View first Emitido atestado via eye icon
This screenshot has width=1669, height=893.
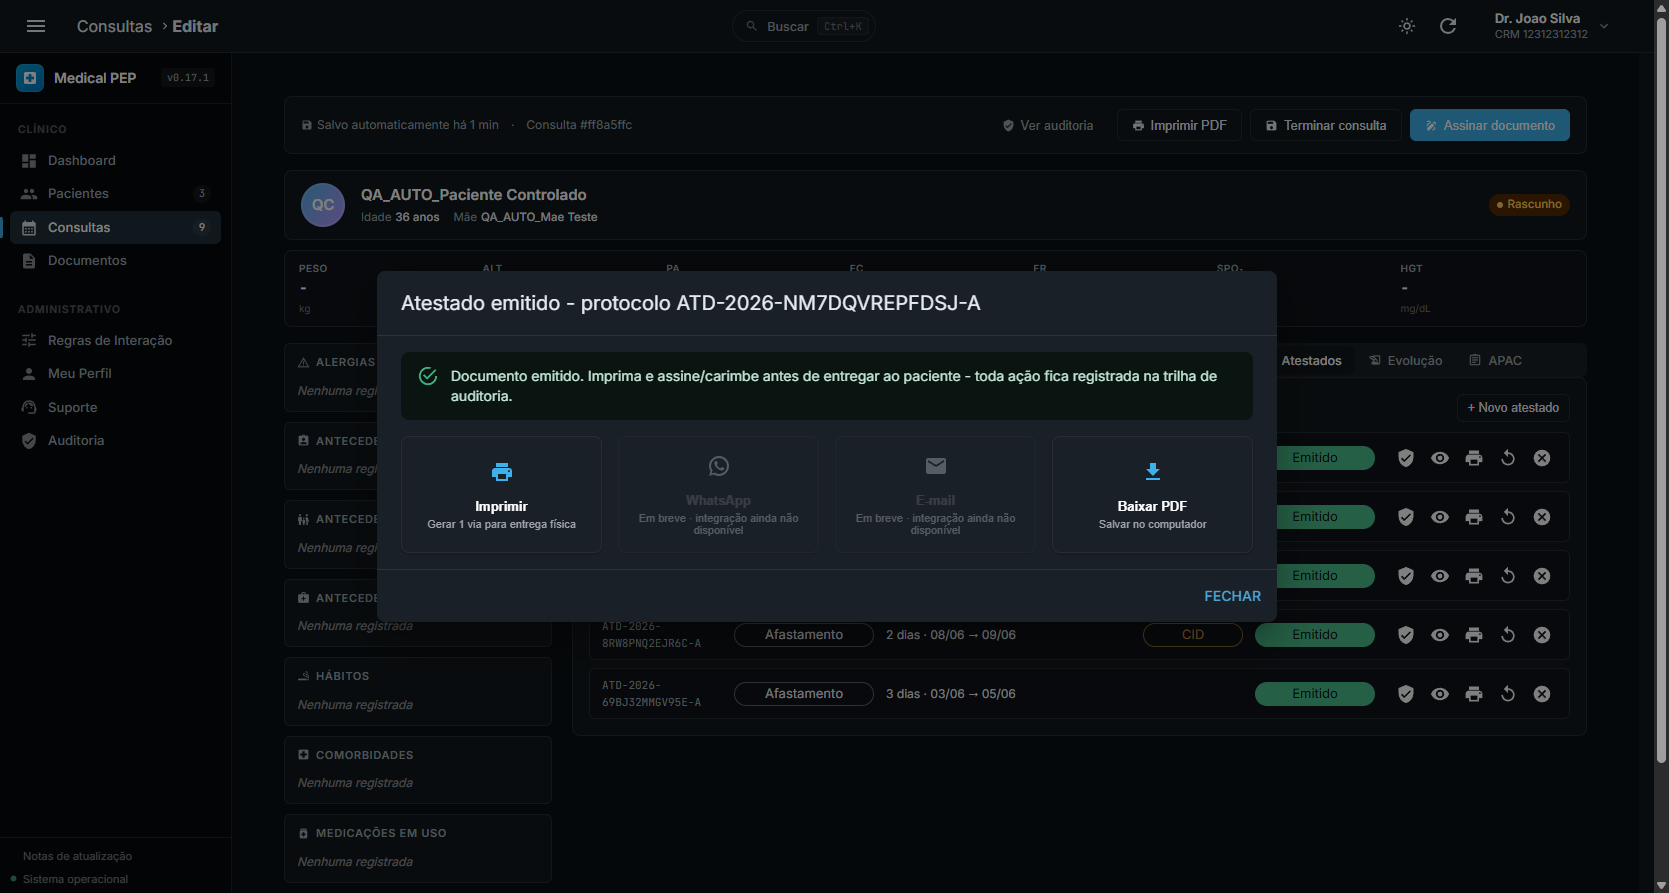point(1440,458)
